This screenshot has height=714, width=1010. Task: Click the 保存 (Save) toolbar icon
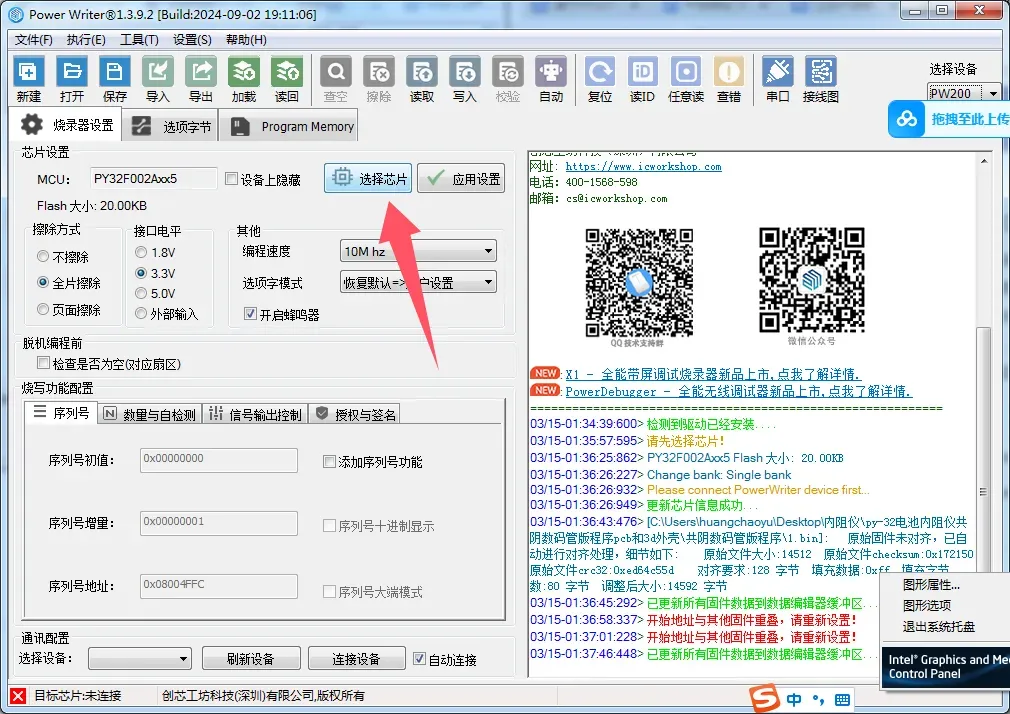pyautogui.click(x=115, y=79)
